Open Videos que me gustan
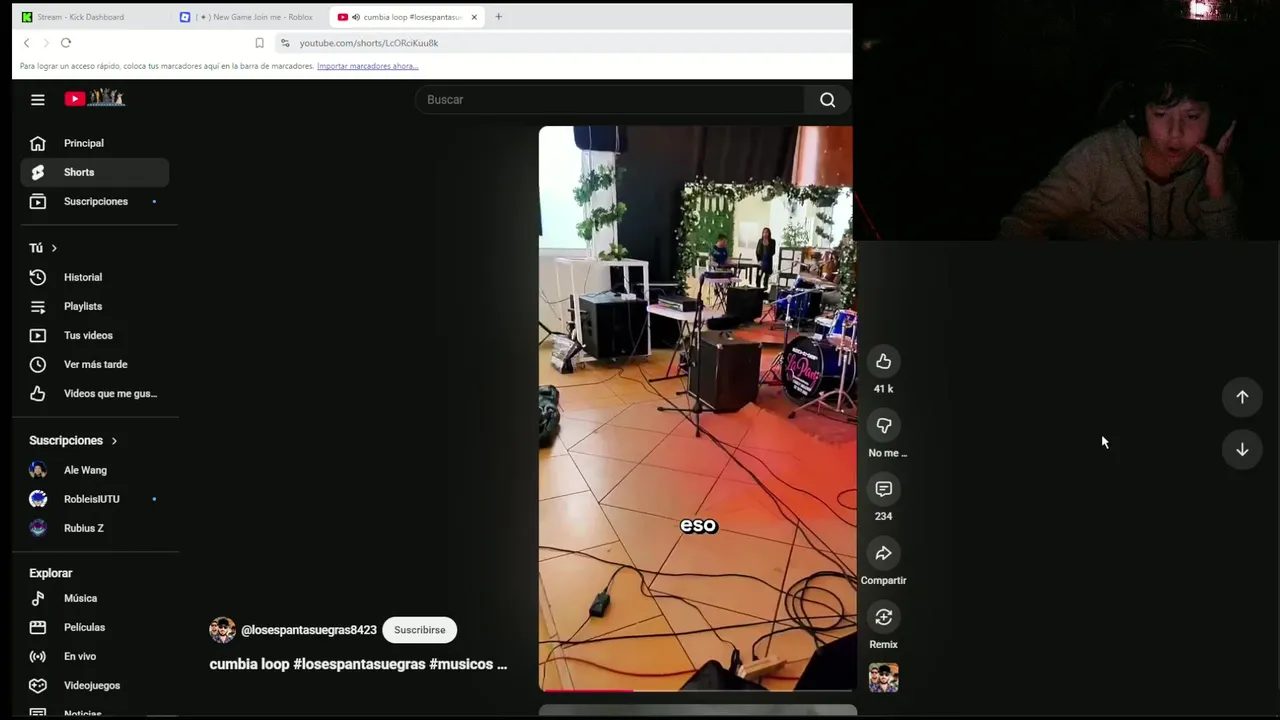 click(95, 393)
